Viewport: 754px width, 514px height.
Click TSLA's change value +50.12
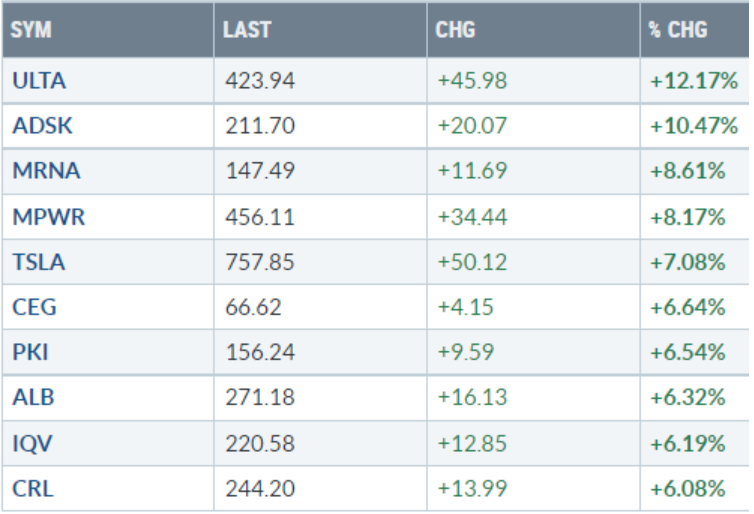[472, 262]
